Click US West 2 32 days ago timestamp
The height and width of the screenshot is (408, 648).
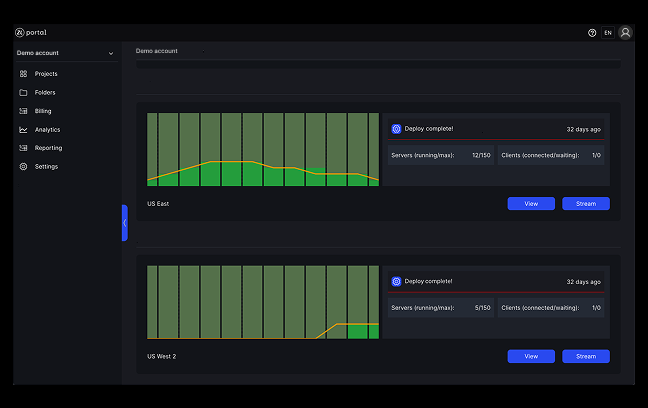pos(584,282)
